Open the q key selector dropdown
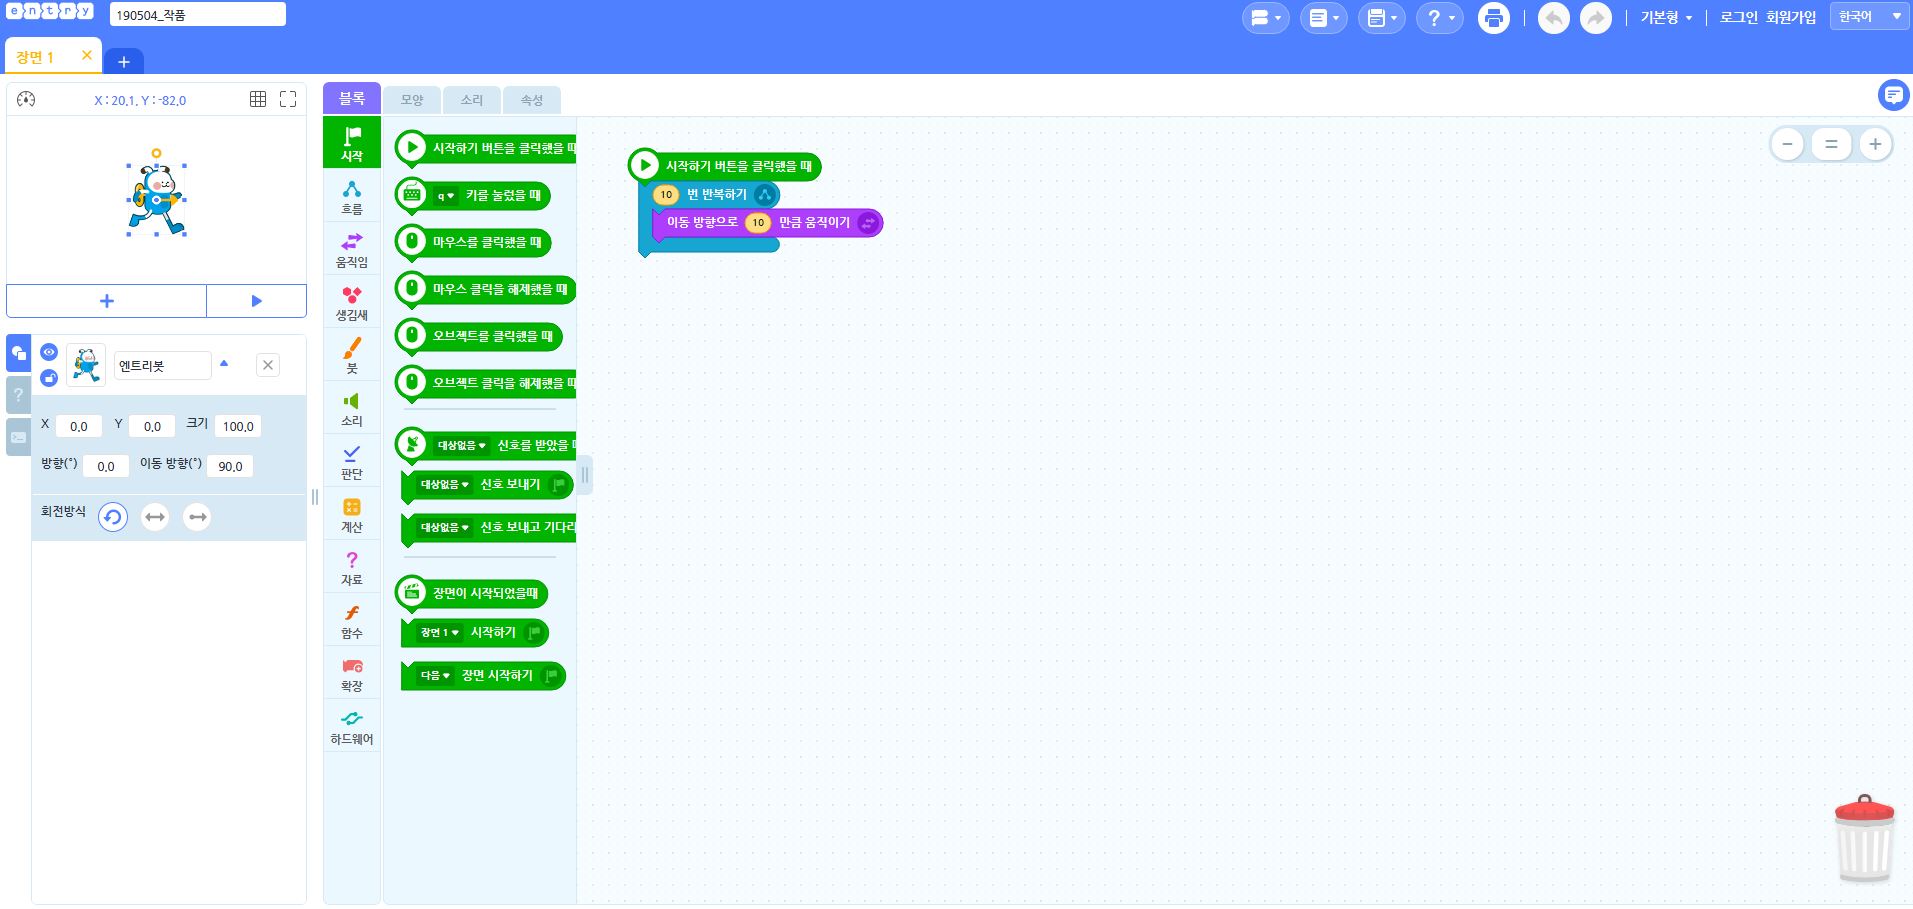Viewport: 1913px width, 909px height. tap(445, 196)
